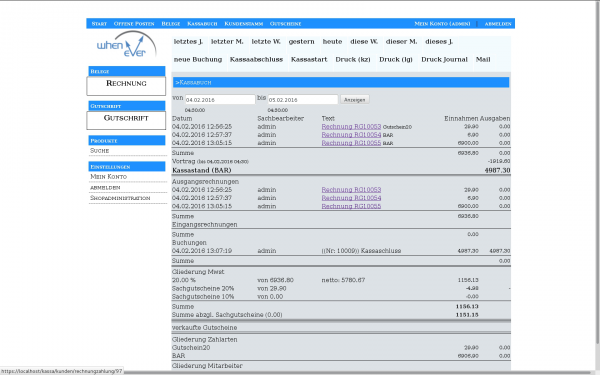Click abmelden in the sidebar
Viewport: 600px width, 375px height.
coord(105,188)
